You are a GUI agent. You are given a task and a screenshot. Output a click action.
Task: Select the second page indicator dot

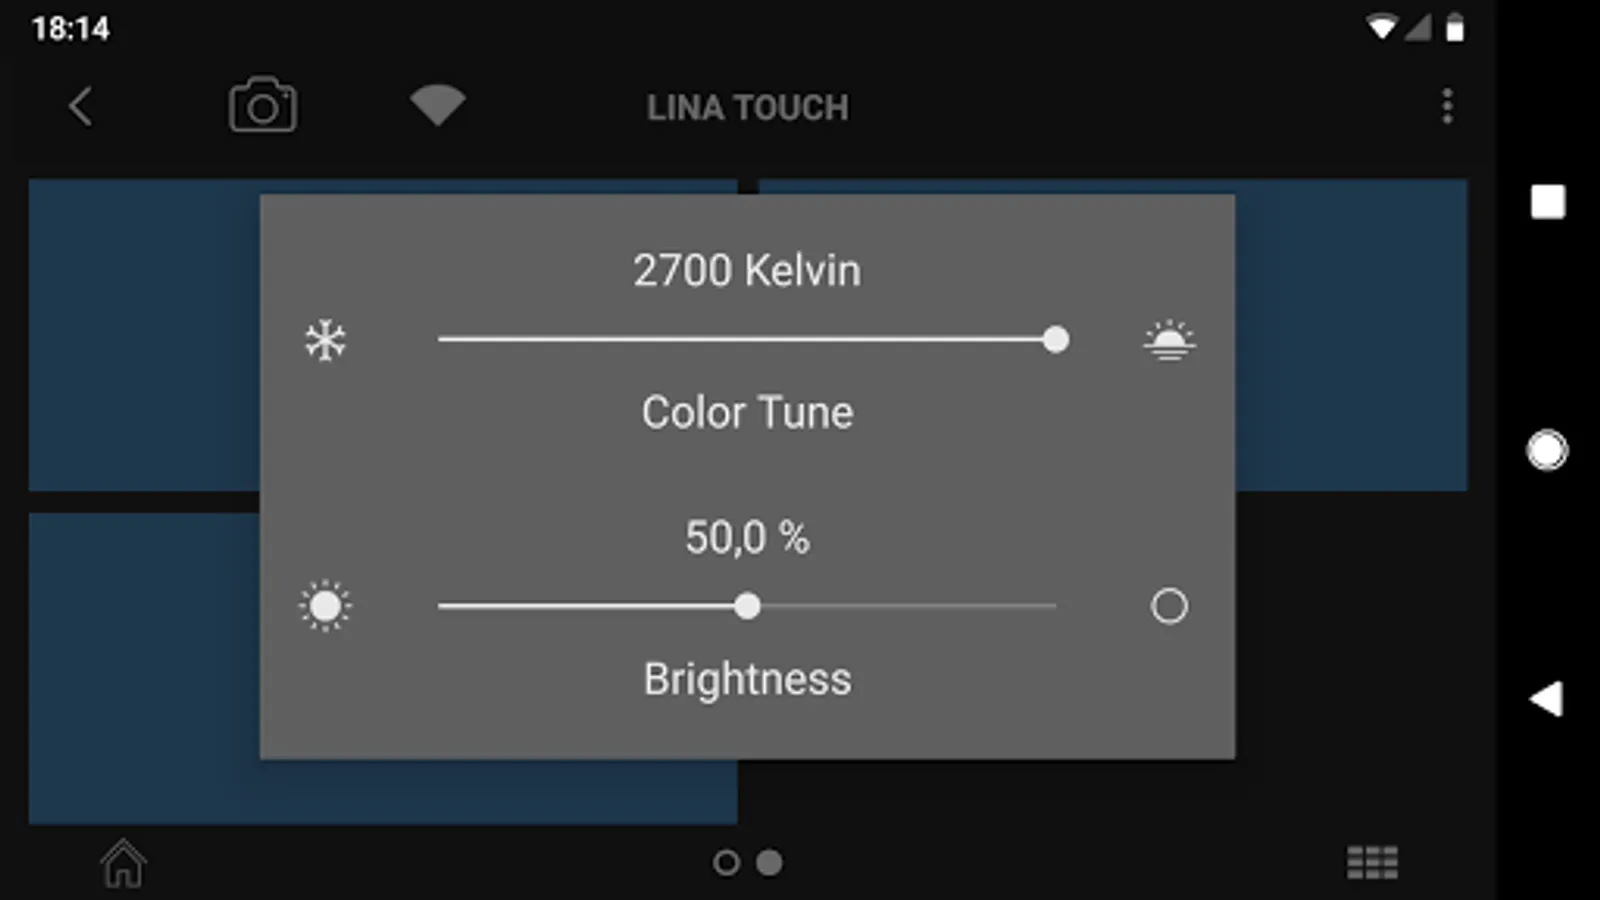pyautogui.click(x=769, y=862)
